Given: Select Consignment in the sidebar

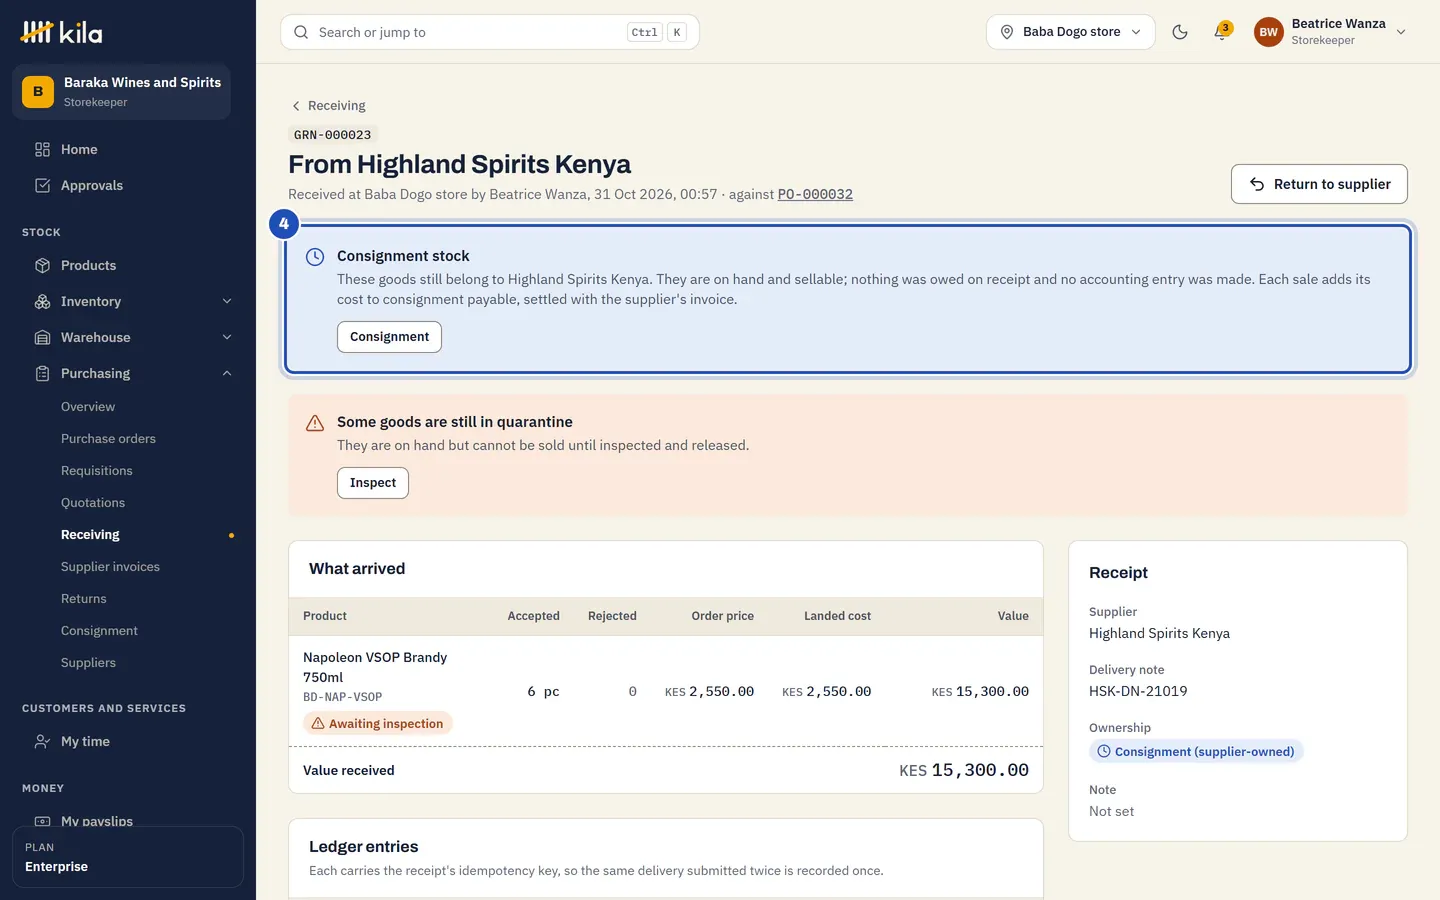Looking at the screenshot, I should click(99, 631).
